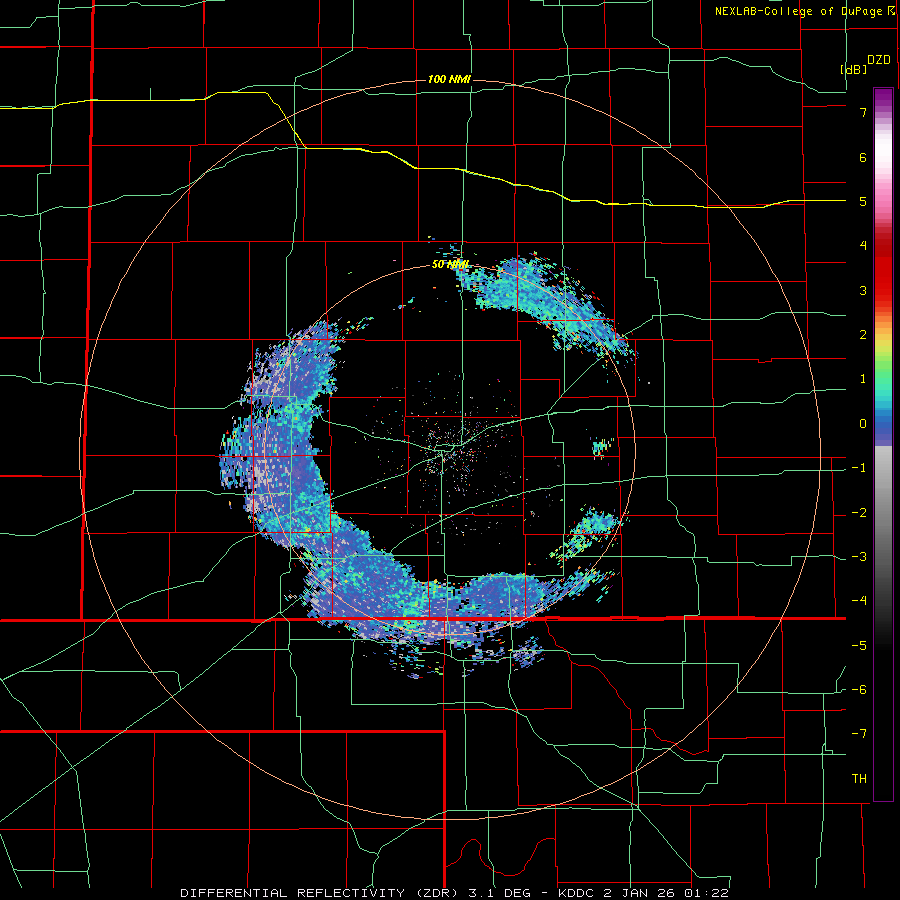The width and height of the screenshot is (900, 900).
Task: Click the DZD legend title
Action: (x=879, y=60)
